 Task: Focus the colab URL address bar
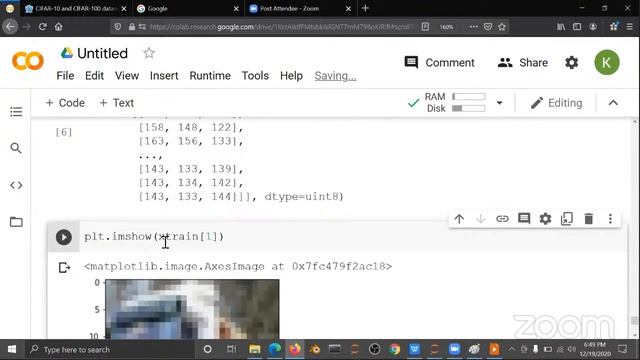tap(282, 27)
